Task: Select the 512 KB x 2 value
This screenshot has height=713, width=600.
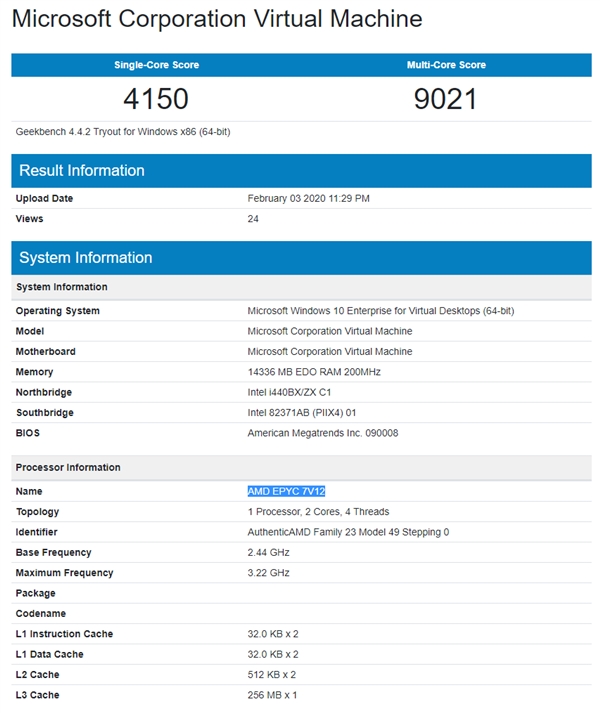Action: [272, 675]
